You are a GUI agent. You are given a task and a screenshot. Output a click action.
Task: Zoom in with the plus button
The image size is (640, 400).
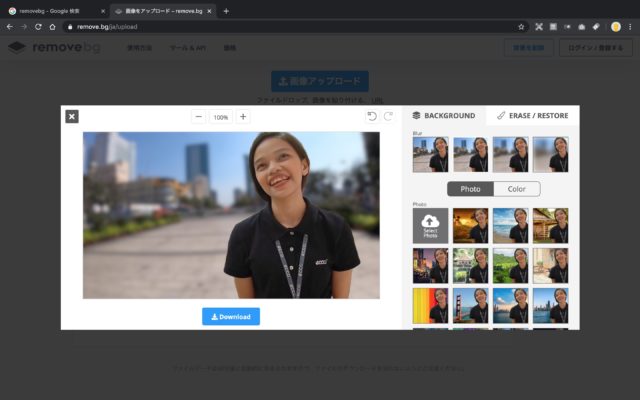click(x=243, y=117)
